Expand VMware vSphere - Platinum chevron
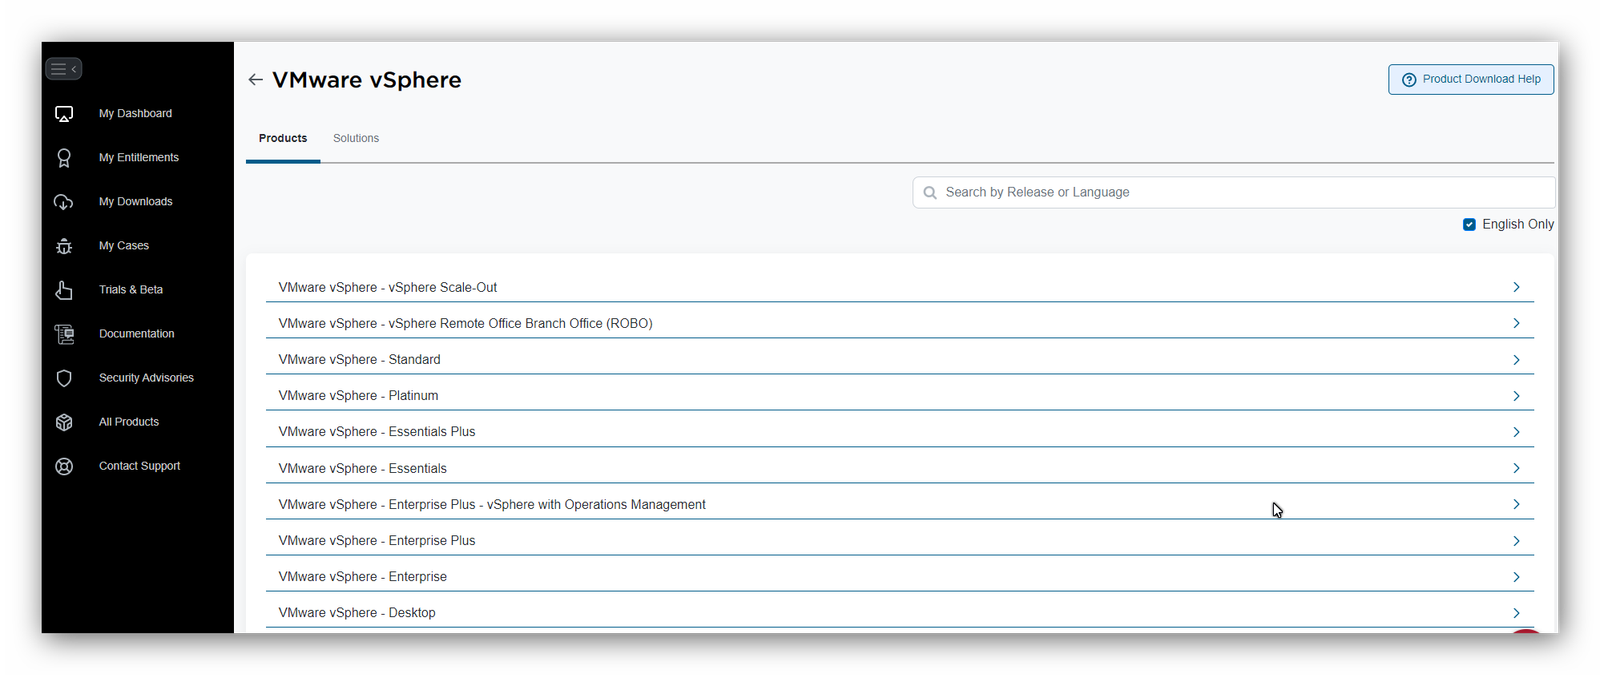This screenshot has height=675, width=1600. coord(1516,396)
